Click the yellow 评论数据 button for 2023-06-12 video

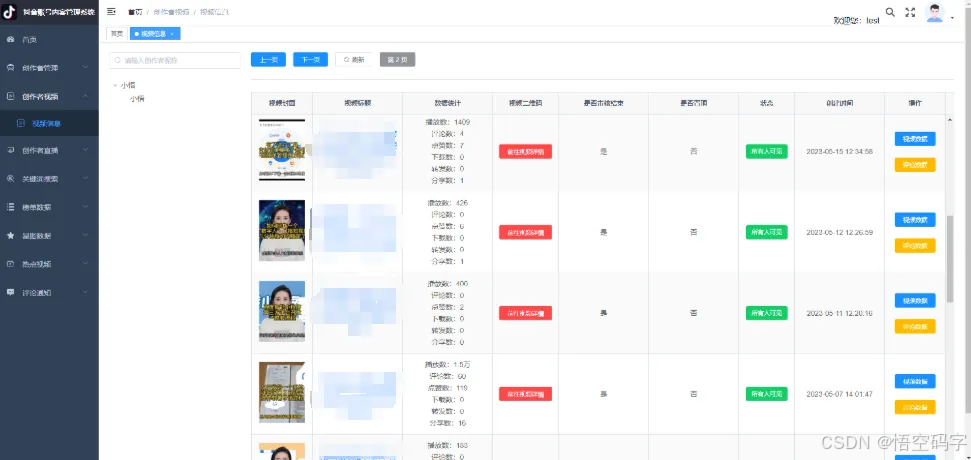[x=915, y=246]
